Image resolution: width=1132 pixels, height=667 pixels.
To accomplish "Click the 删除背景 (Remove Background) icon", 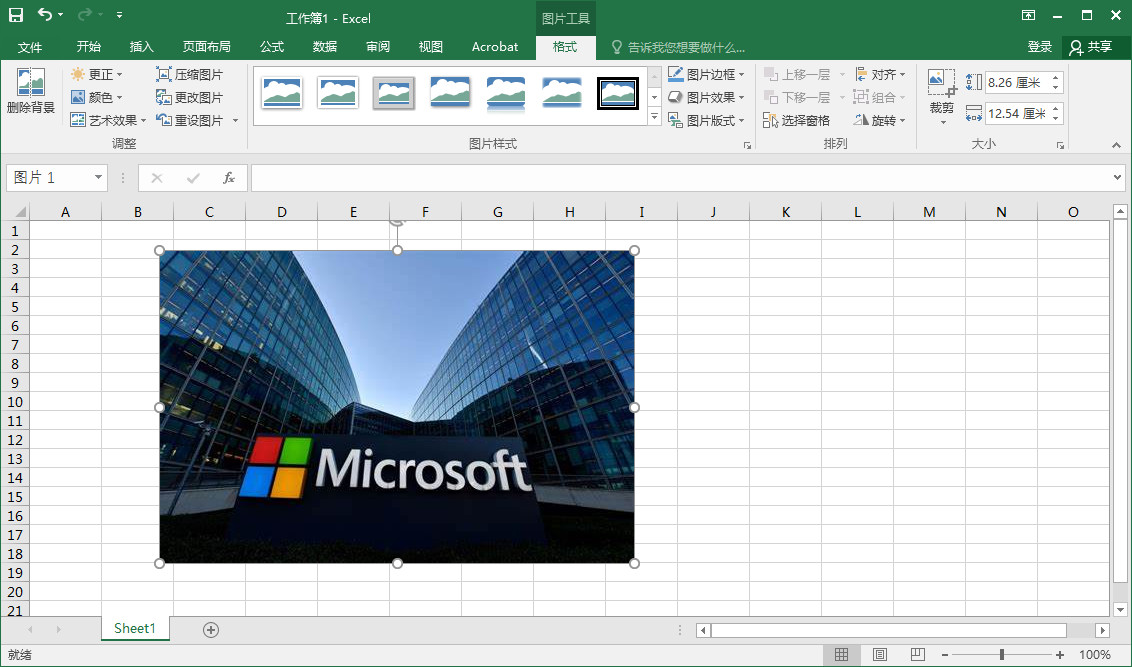I will 30,84.
